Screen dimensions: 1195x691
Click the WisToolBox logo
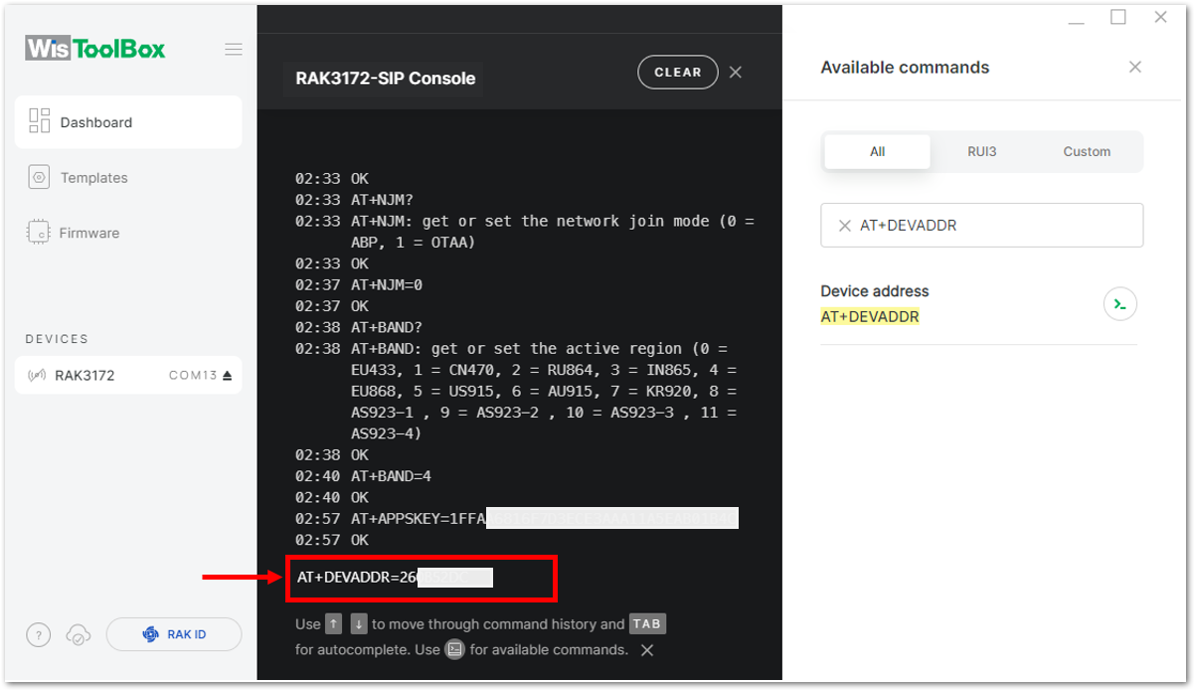(x=95, y=49)
